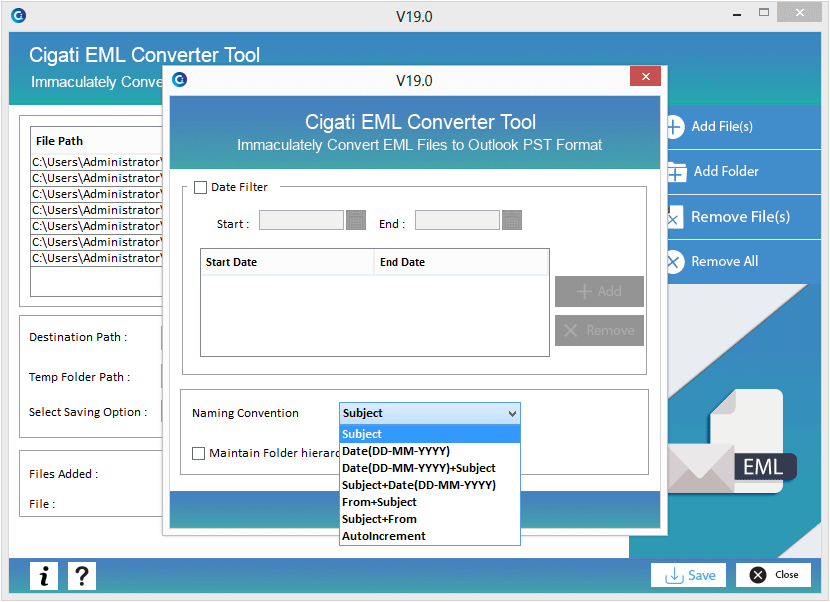Click the Start date input field

[301, 220]
